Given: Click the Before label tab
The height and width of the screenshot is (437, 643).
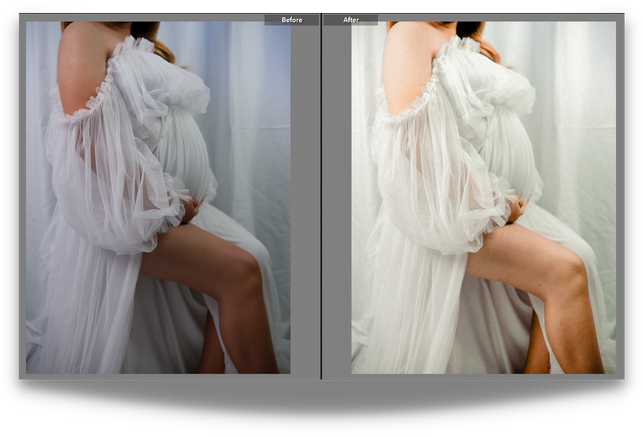Looking at the screenshot, I should [x=292, y=20].
